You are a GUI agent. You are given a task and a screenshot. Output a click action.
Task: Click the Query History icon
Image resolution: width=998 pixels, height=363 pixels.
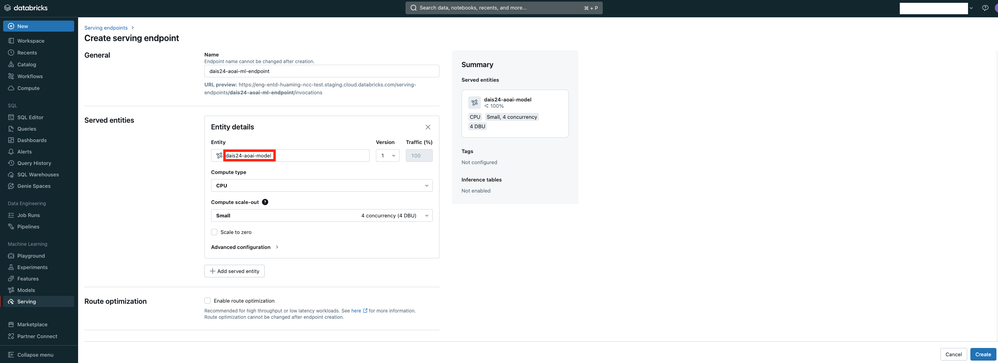[x=11, y=163]
